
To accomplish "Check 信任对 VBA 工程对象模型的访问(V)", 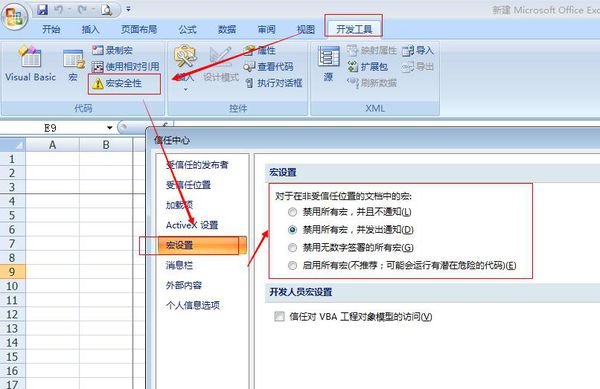I will pos(280,316).
